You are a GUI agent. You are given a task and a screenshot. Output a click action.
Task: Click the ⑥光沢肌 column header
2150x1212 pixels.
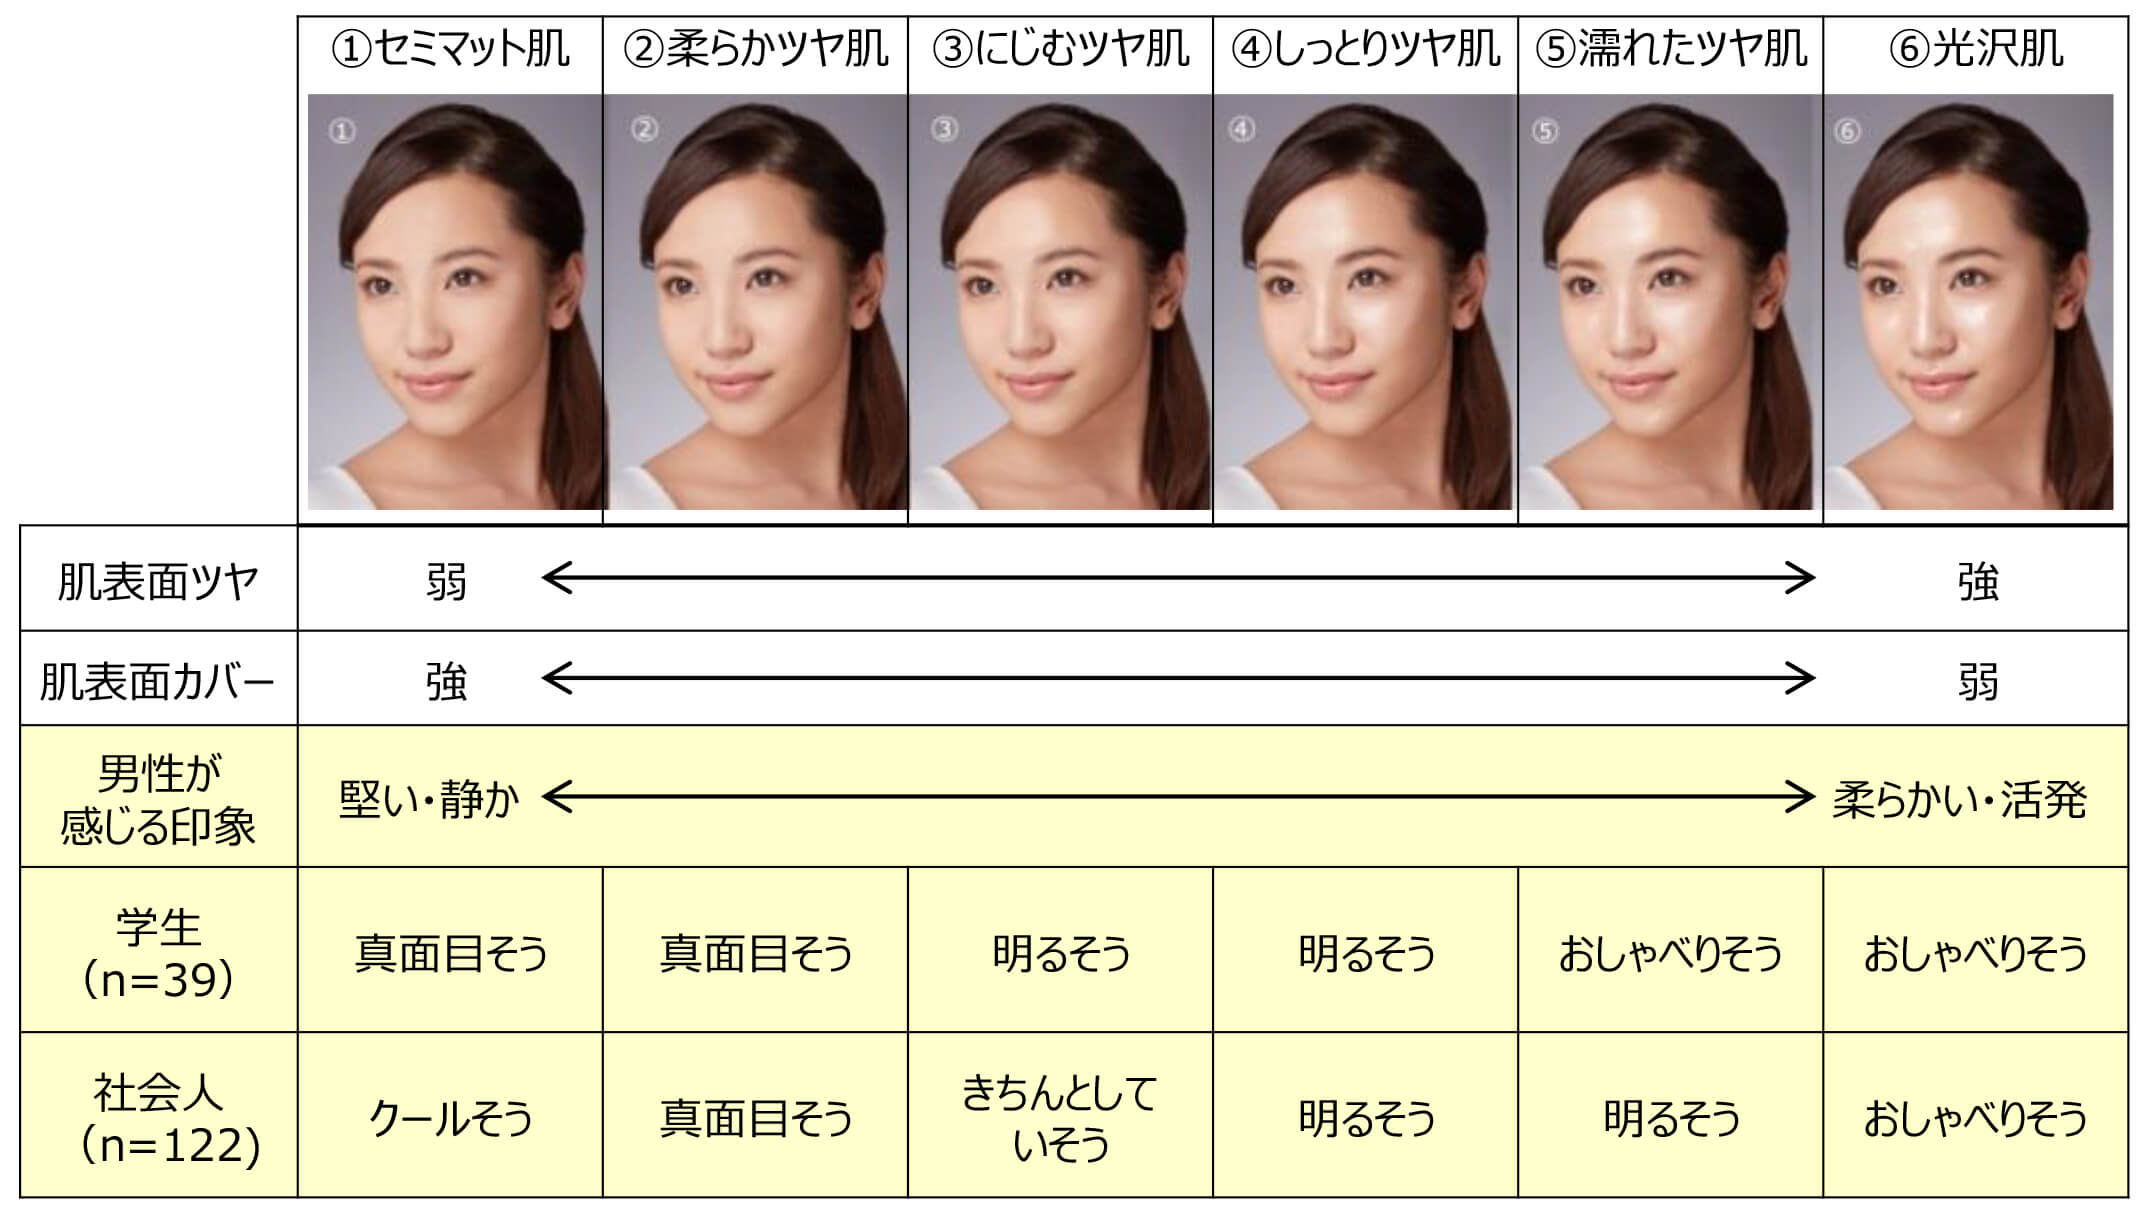[1976, 49]
